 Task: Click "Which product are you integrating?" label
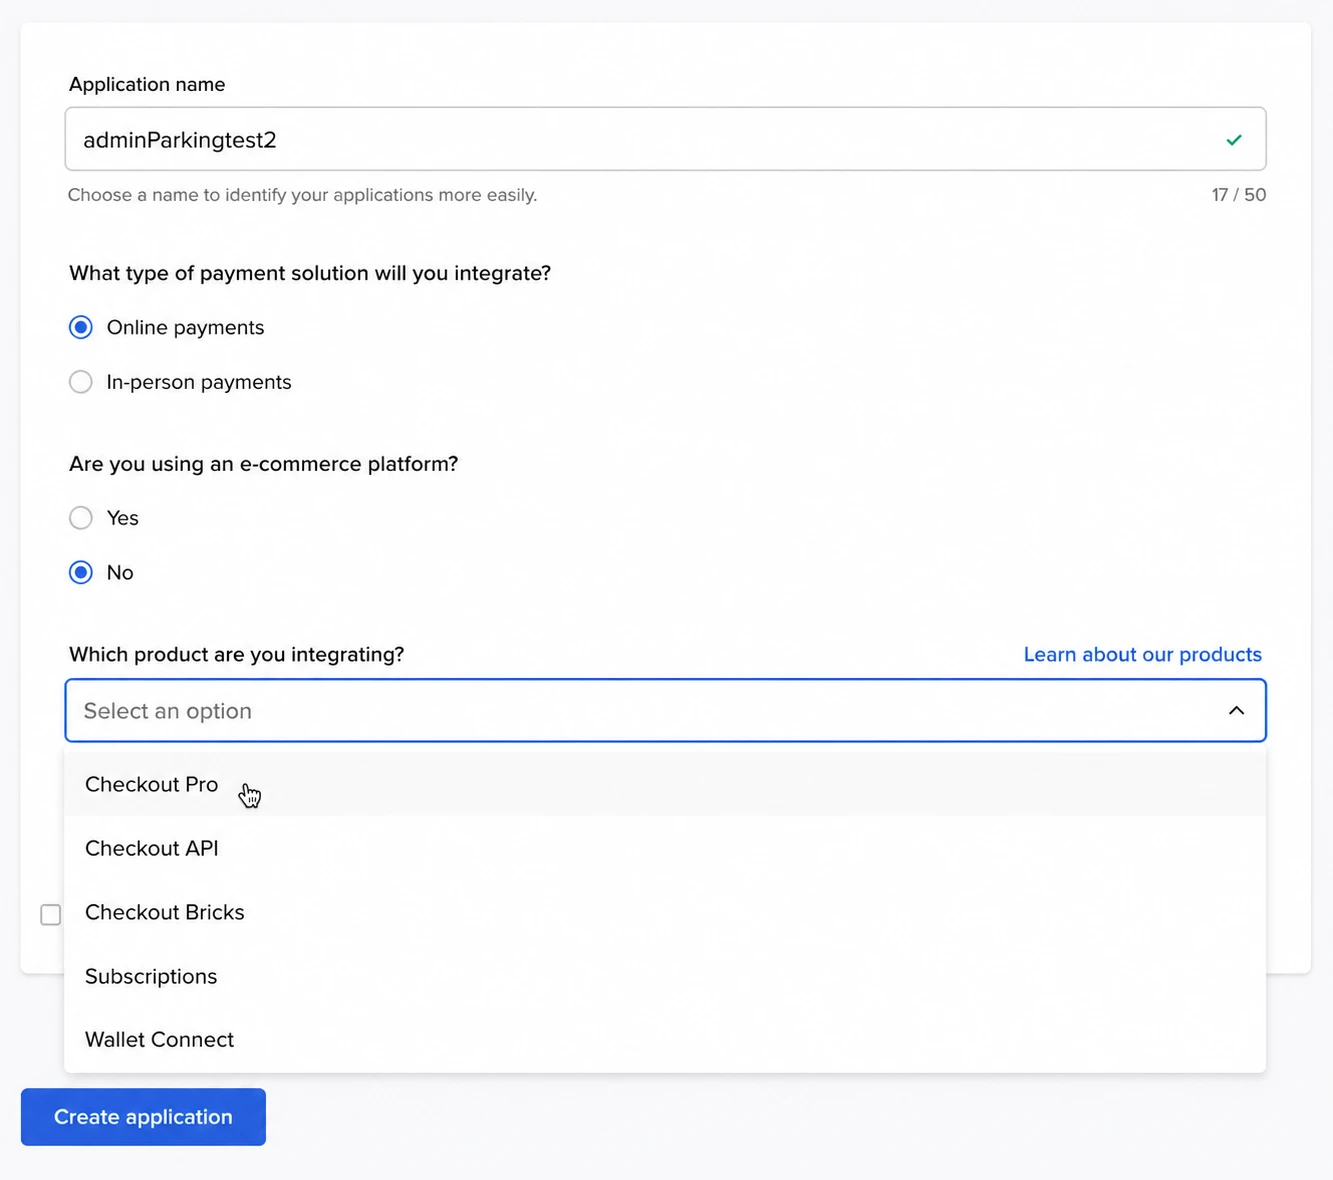coord(237,654)
